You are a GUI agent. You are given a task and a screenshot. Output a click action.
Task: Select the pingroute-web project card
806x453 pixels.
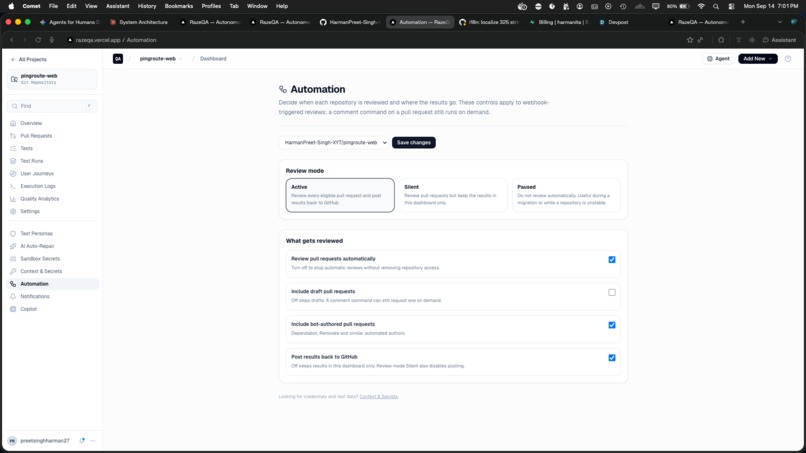tap(52, 79)
